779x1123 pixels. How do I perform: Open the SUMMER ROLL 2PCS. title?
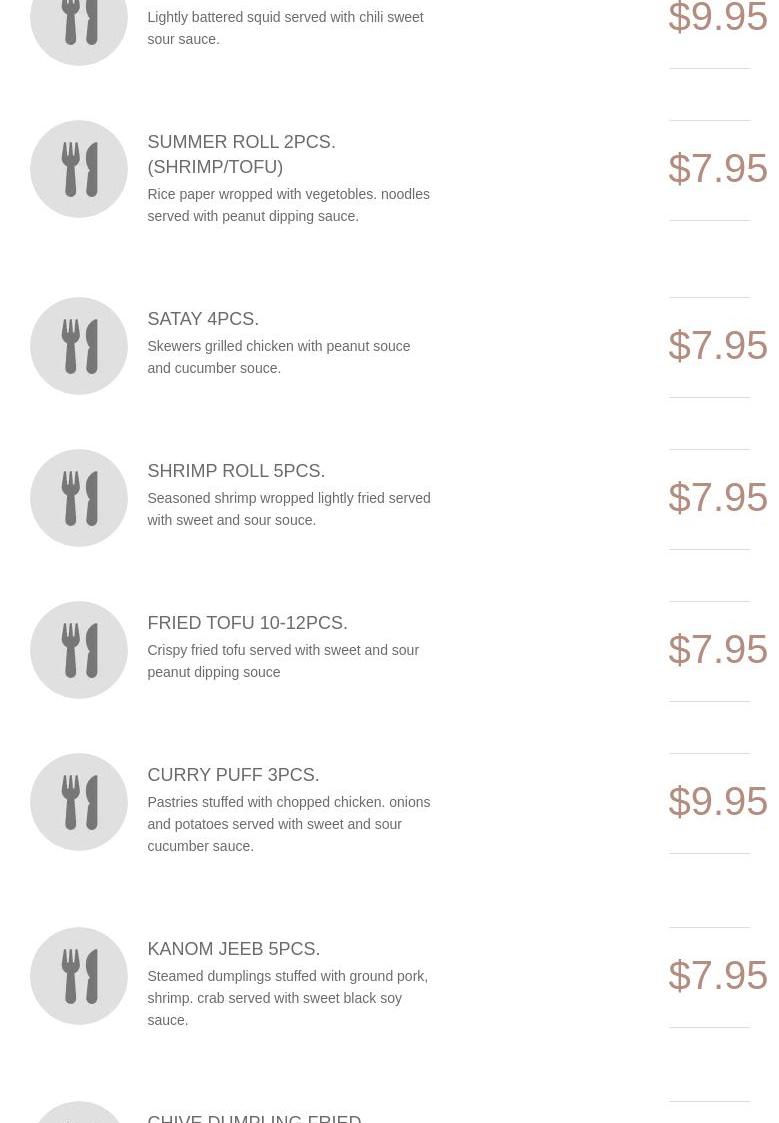click(241, 154)
